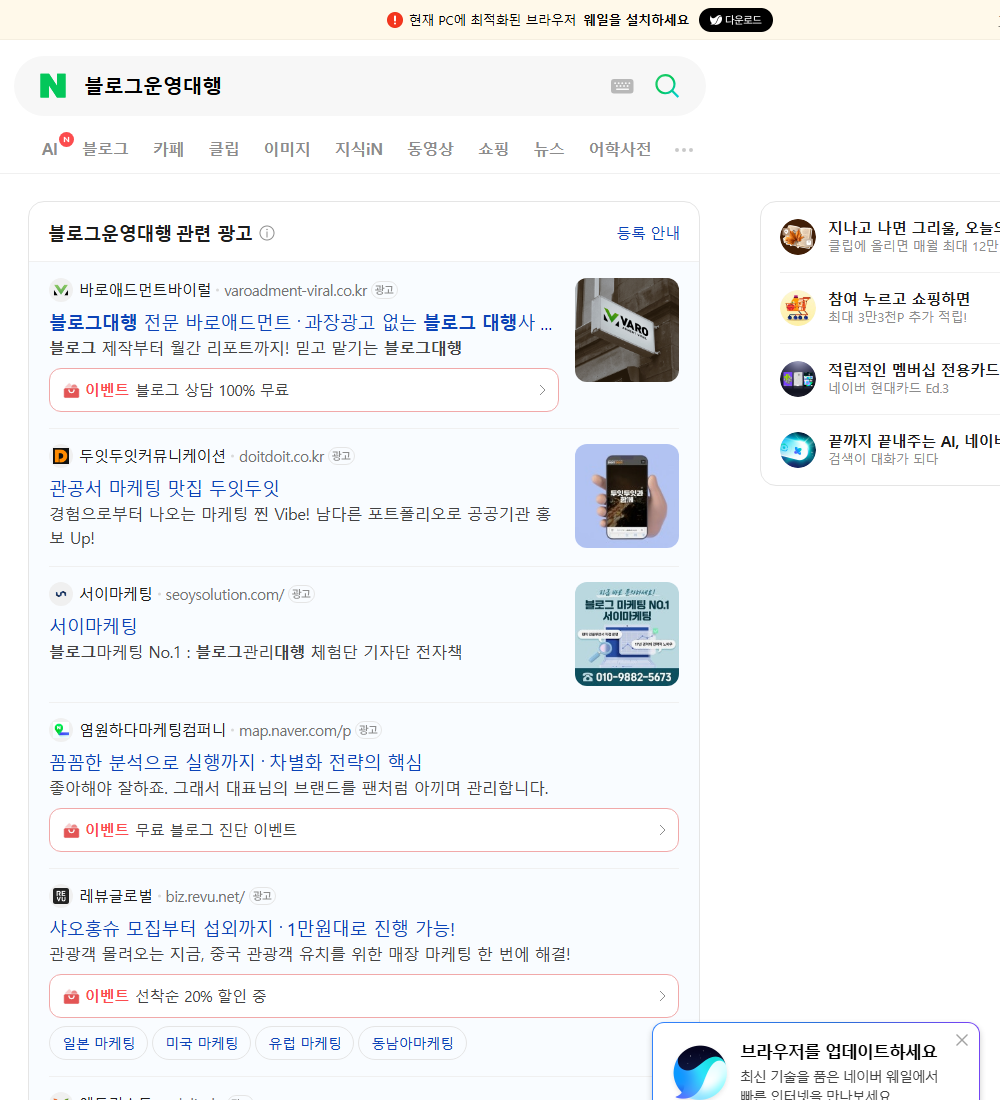Click the green search magnifier icon
Image resolution: width=1000 pixels, height=1100 pixels.
pos(667,86)
